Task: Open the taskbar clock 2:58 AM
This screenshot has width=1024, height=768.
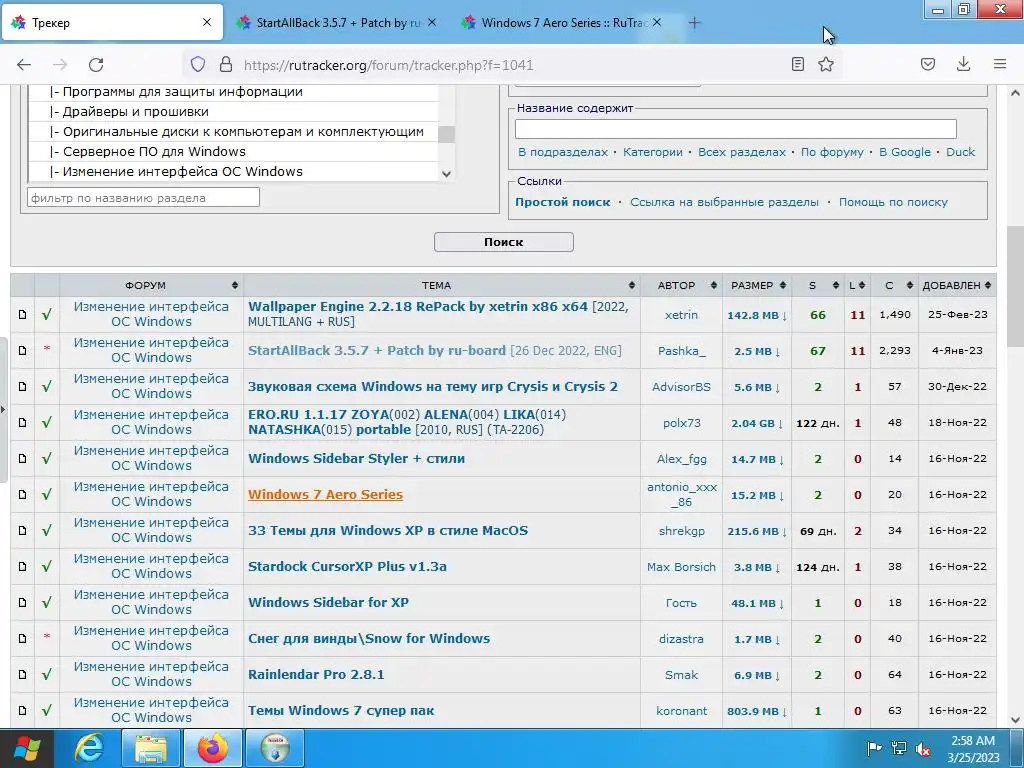Action: [x=972, y=748]
